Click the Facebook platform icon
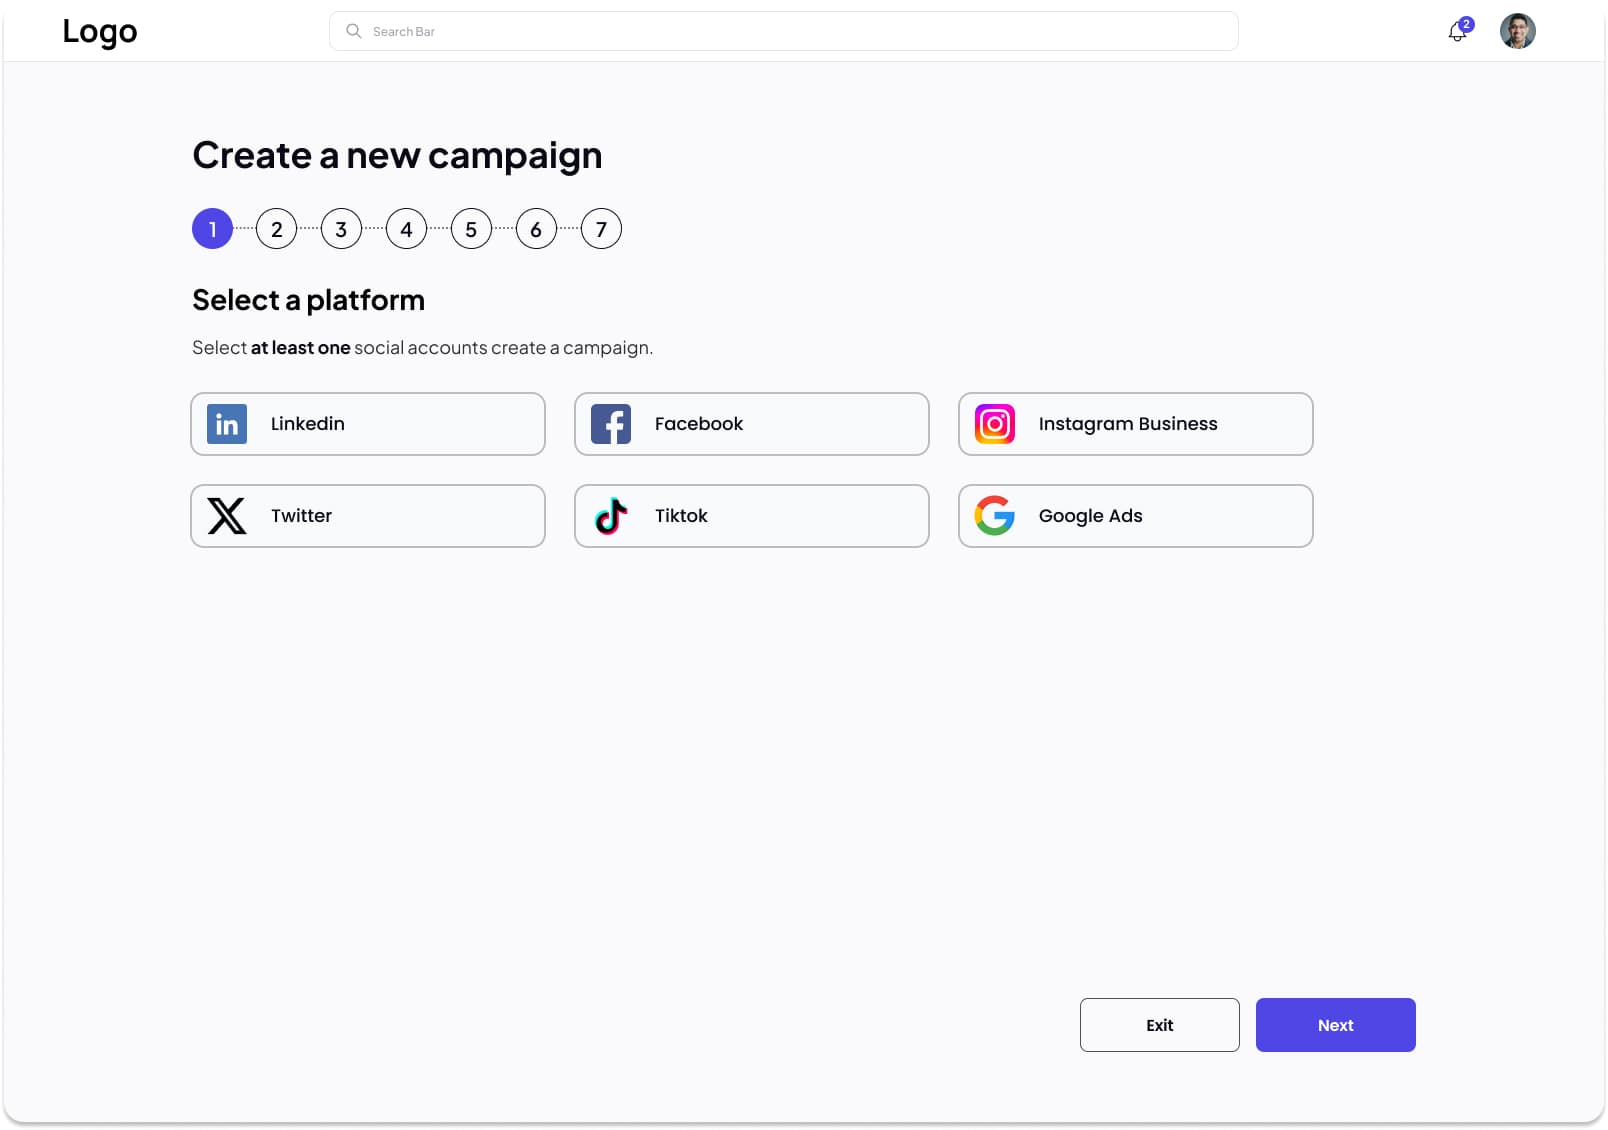This screenshot has height=1130, width=1608. click(x=610, y=424)
